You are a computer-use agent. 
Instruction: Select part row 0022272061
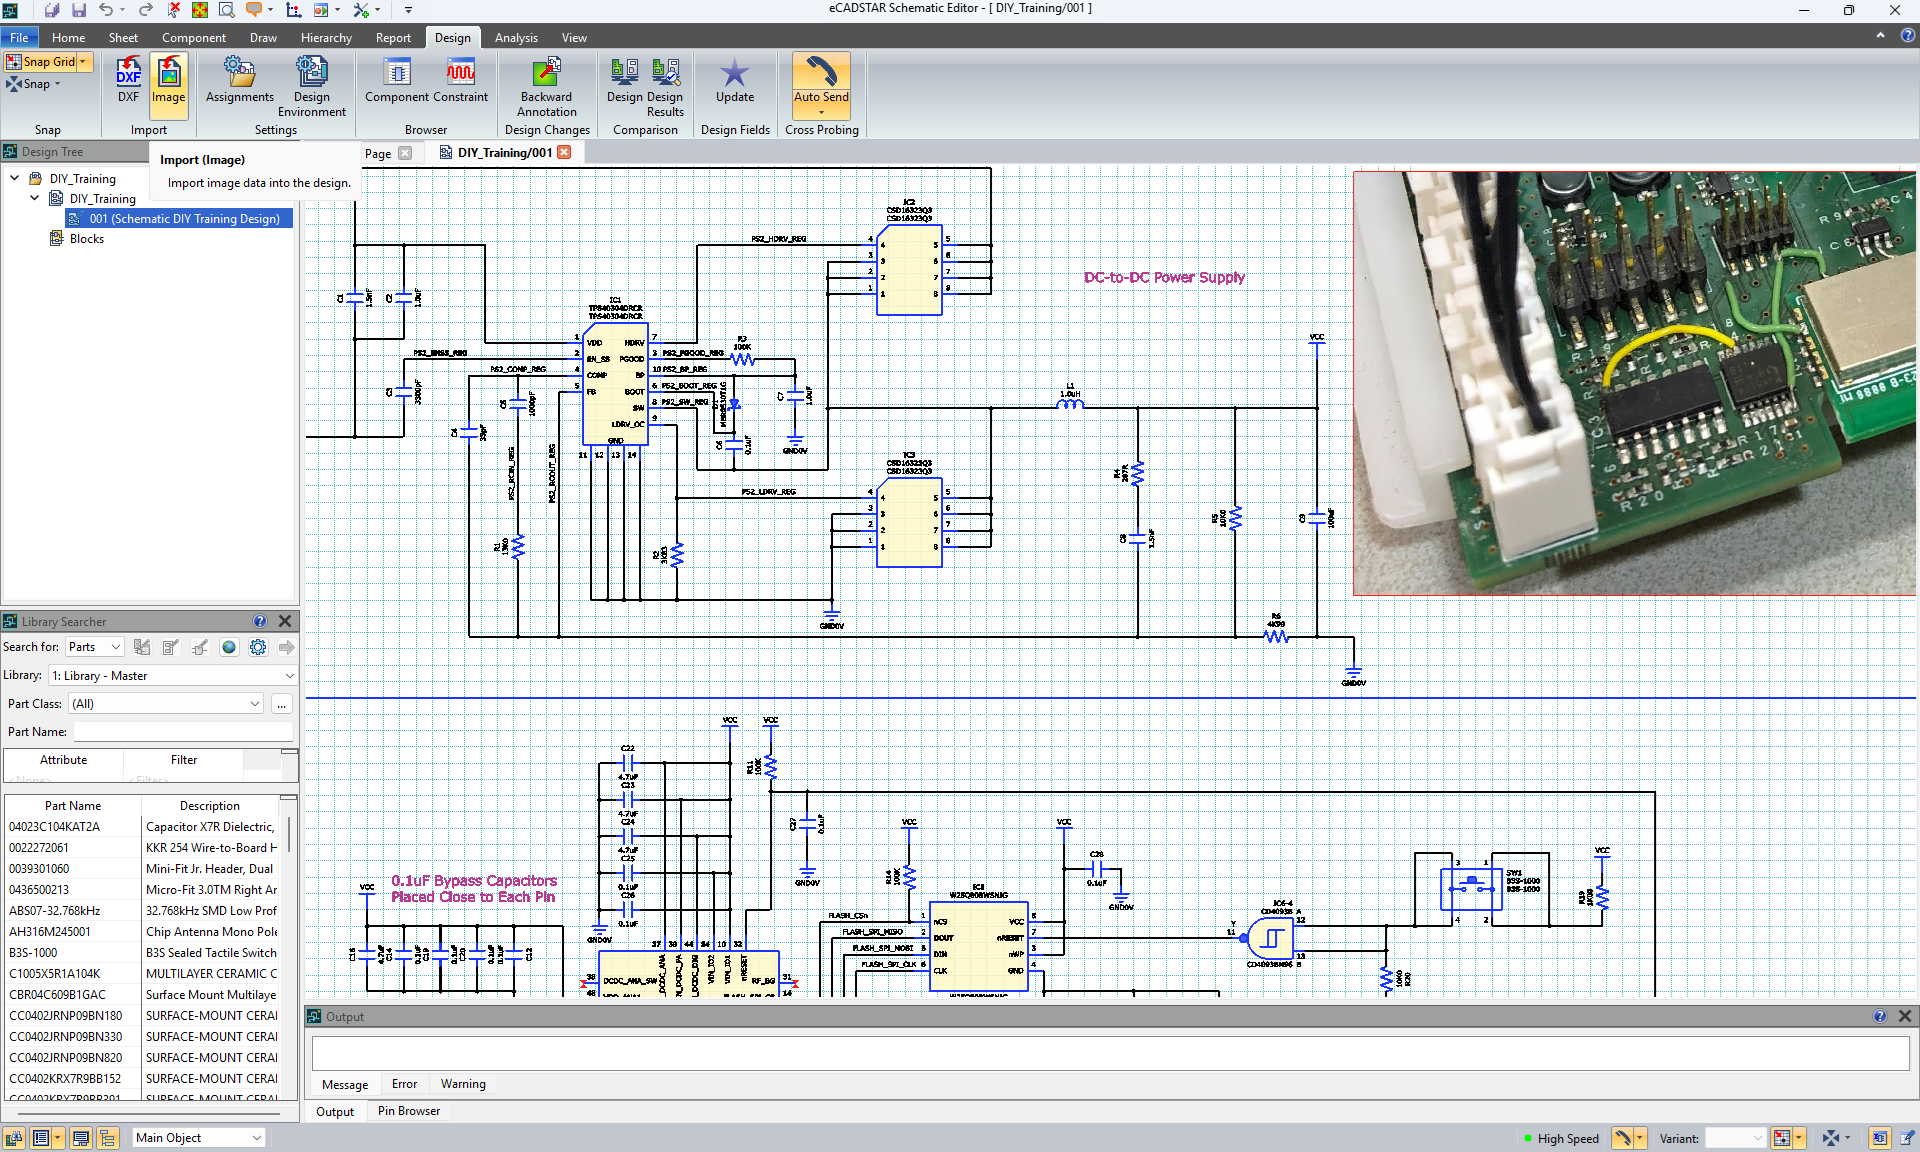pos(142,847)
